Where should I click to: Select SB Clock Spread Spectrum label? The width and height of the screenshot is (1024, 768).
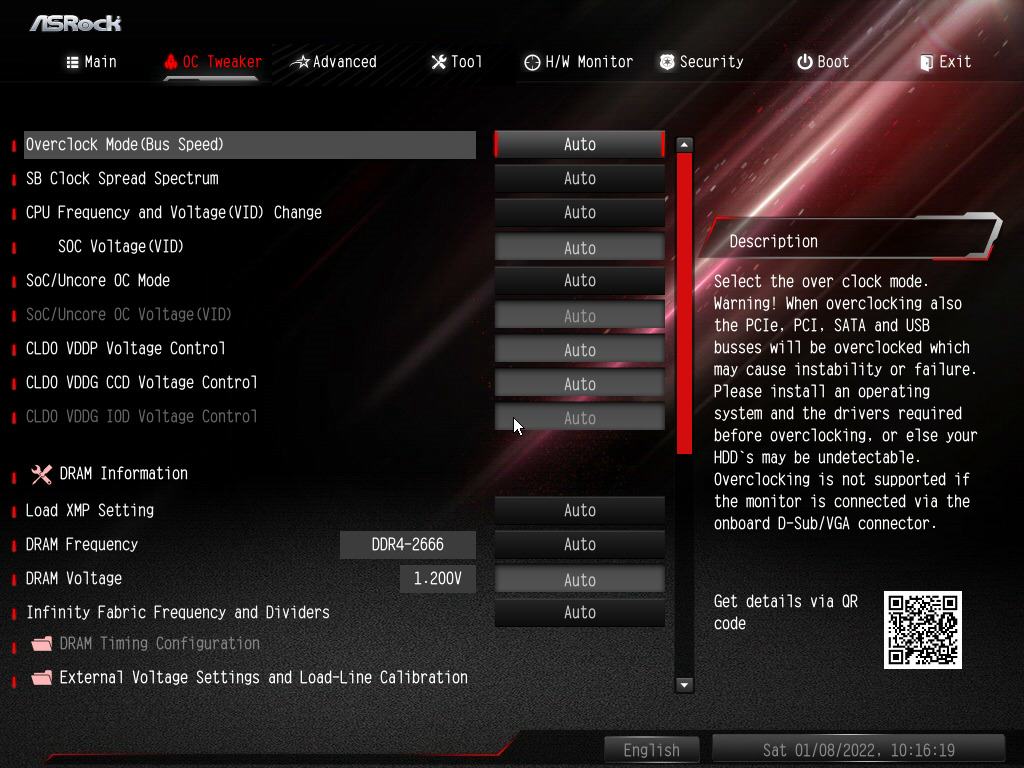point(122,179)
